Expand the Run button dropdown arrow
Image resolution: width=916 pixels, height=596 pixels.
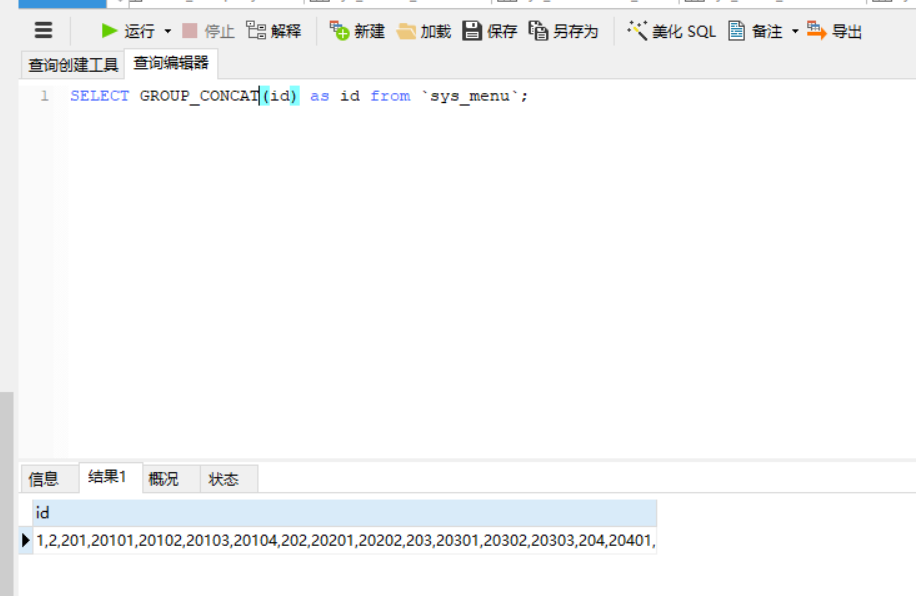pos(168,31)
